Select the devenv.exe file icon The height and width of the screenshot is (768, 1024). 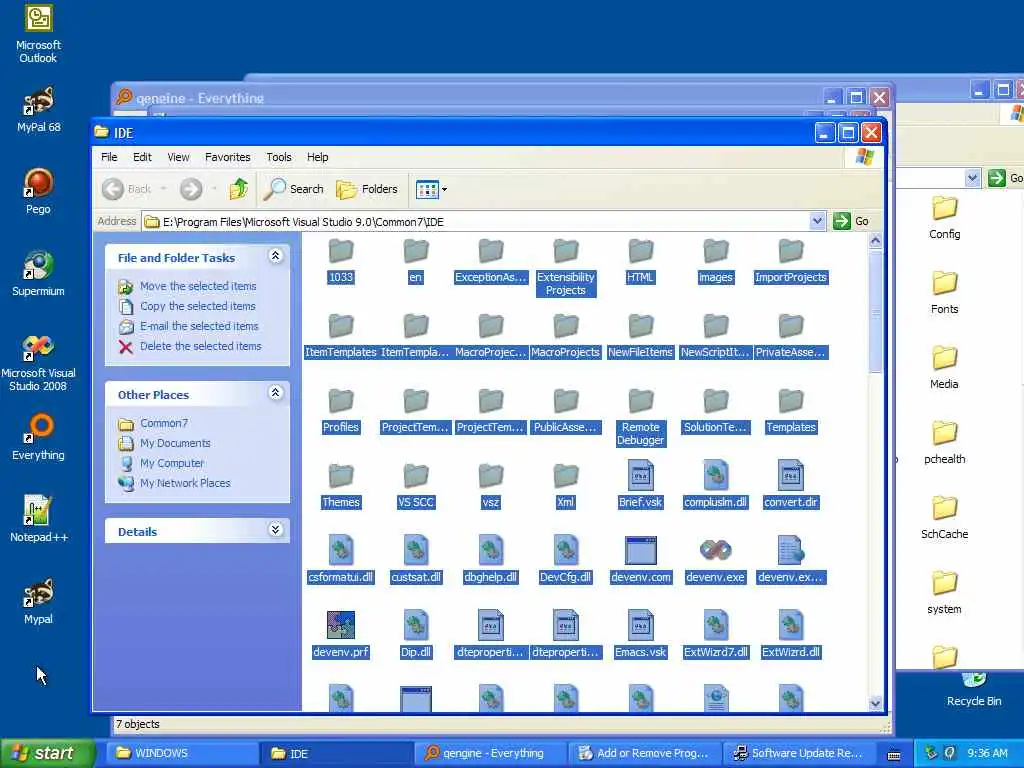point(716,560)
